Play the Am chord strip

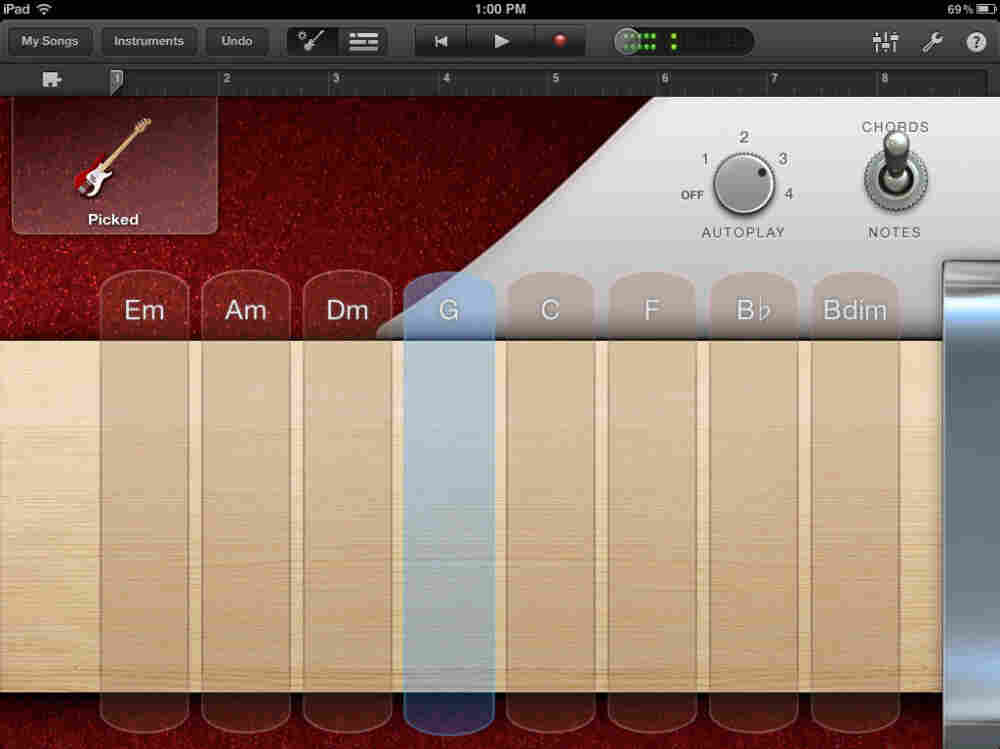246,501
